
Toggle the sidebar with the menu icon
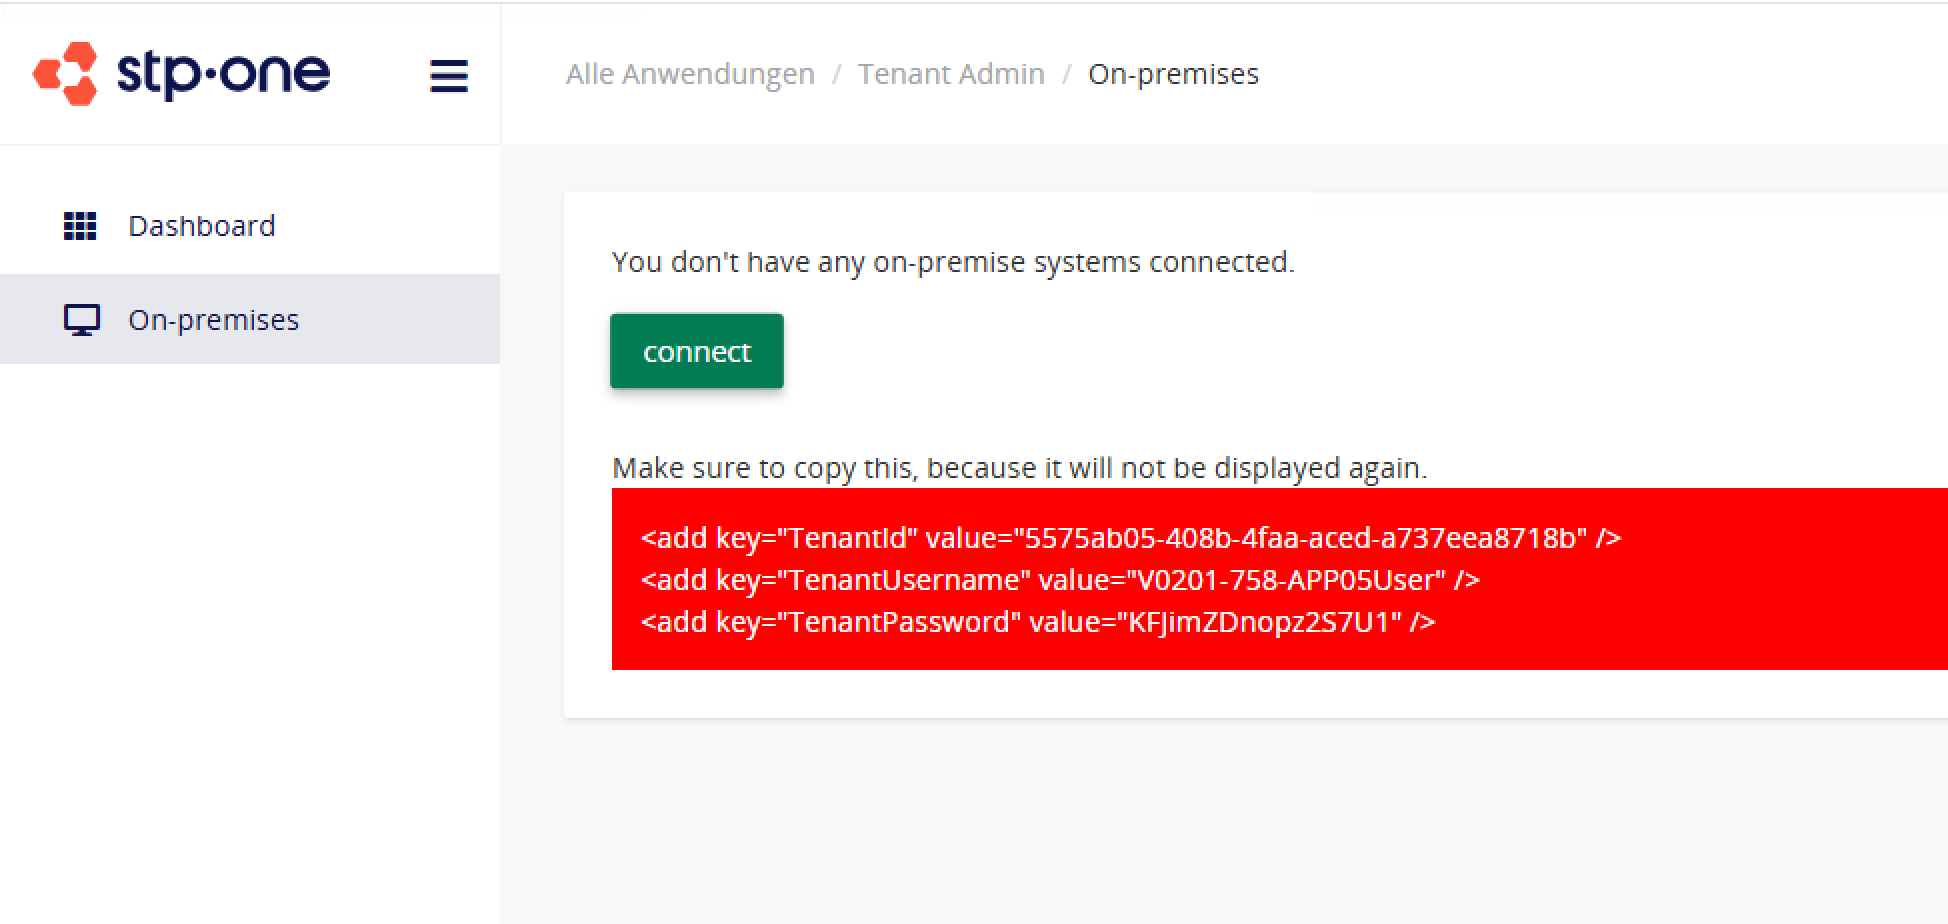click(x=449, y=75)
